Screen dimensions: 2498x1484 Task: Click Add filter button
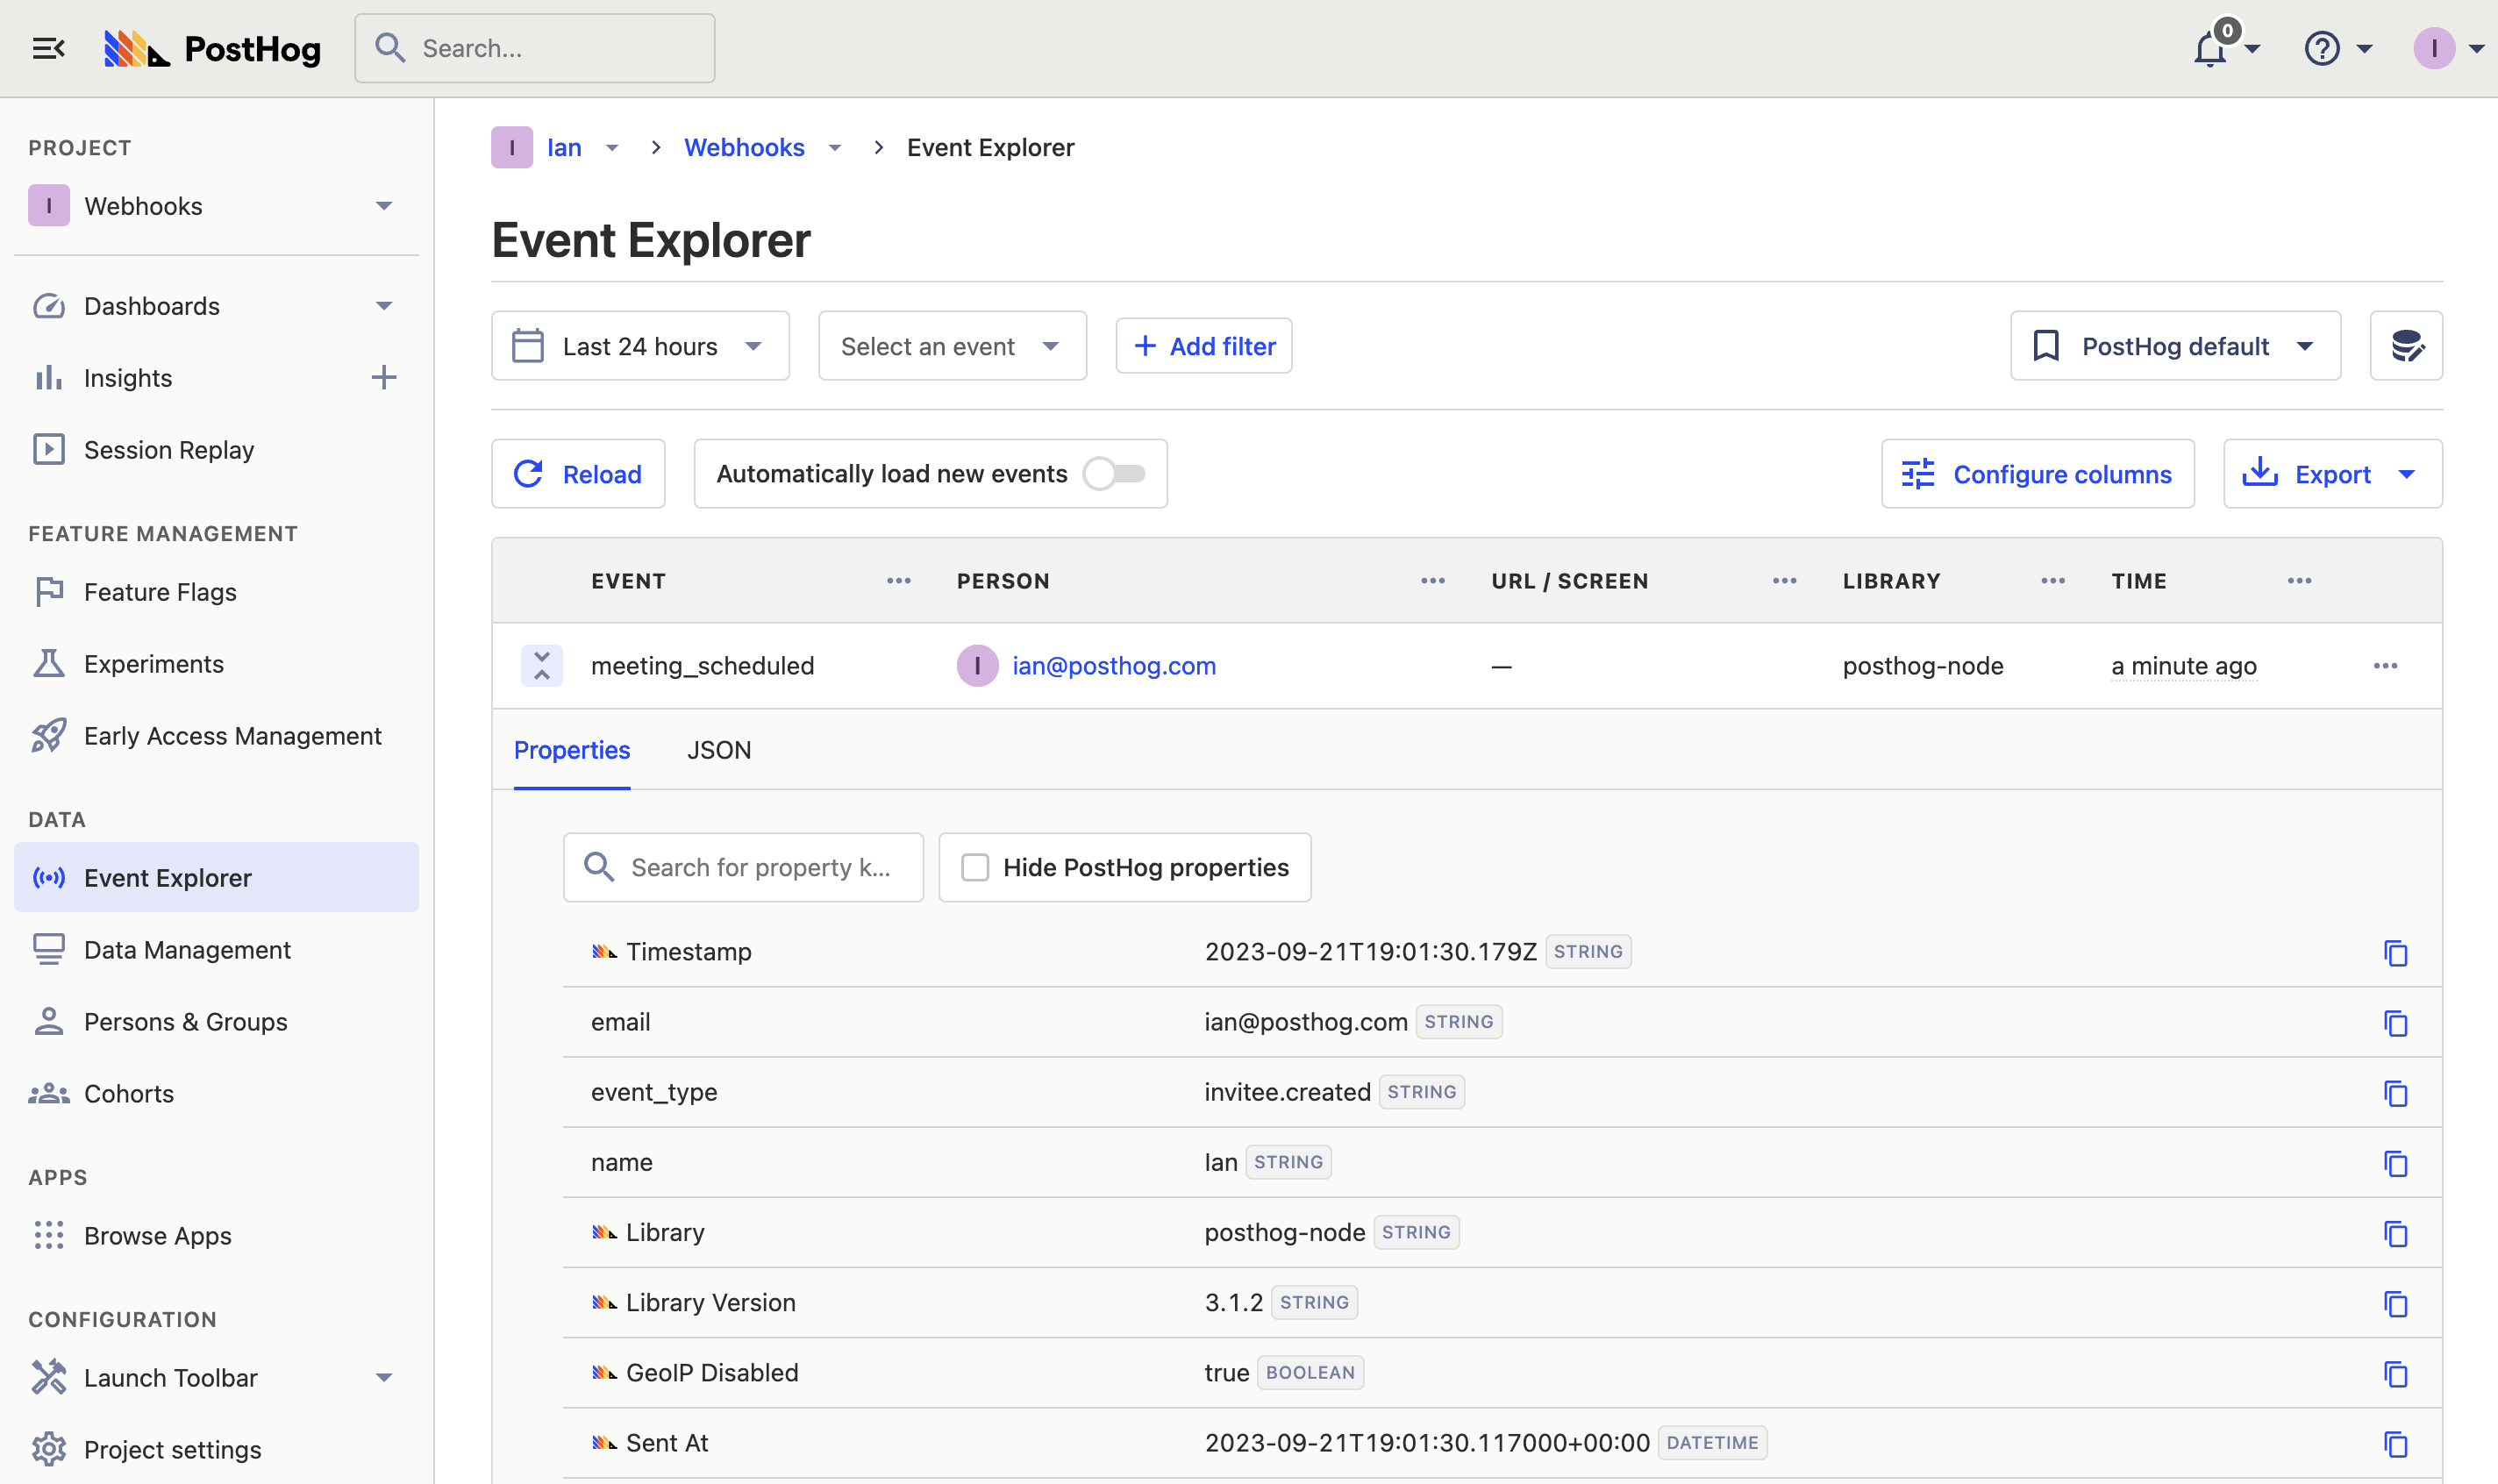[x=1204, y=346]
